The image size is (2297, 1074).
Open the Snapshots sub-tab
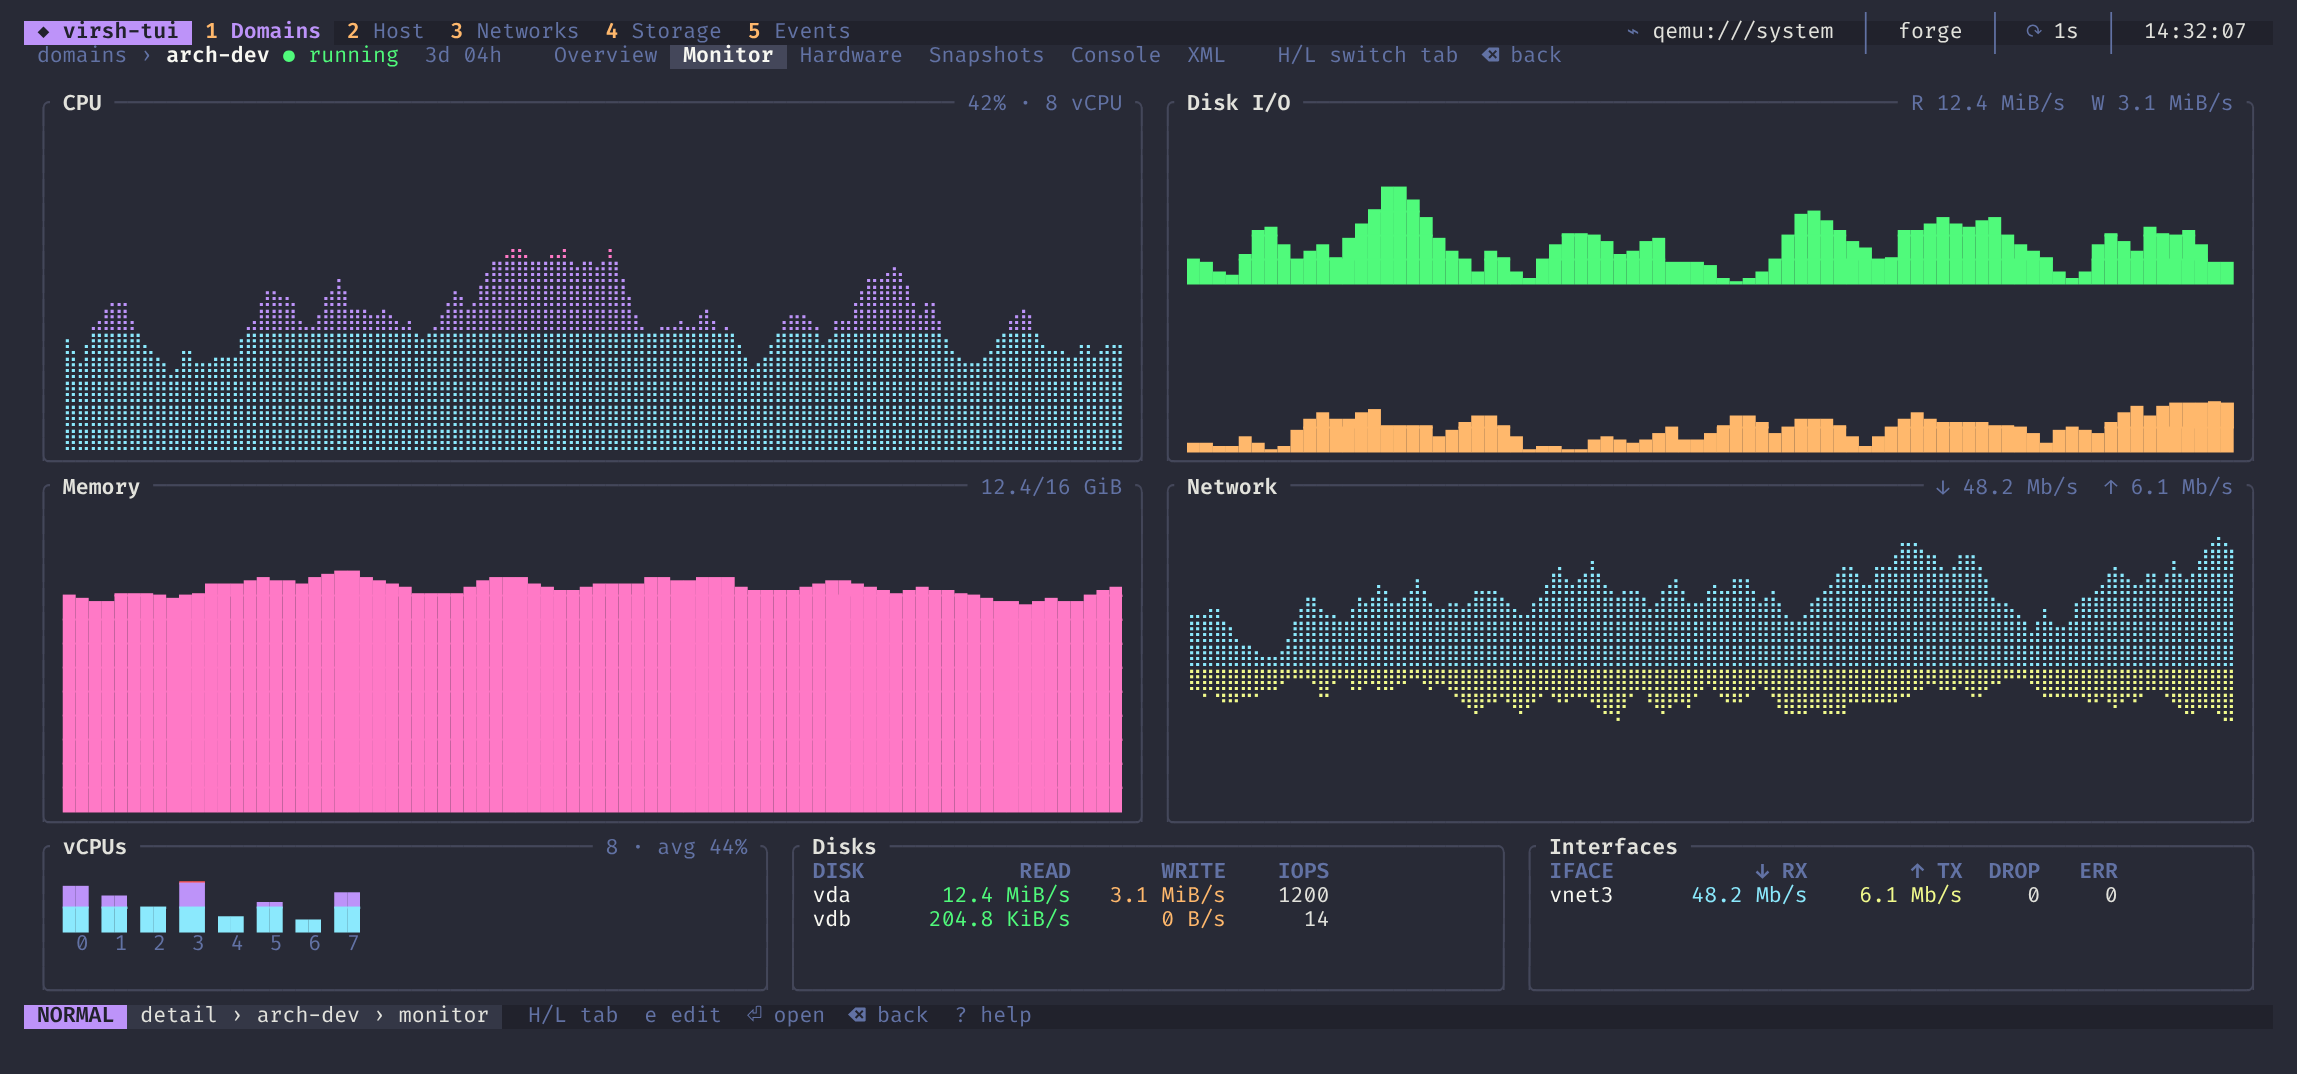(x=986, y=55)
